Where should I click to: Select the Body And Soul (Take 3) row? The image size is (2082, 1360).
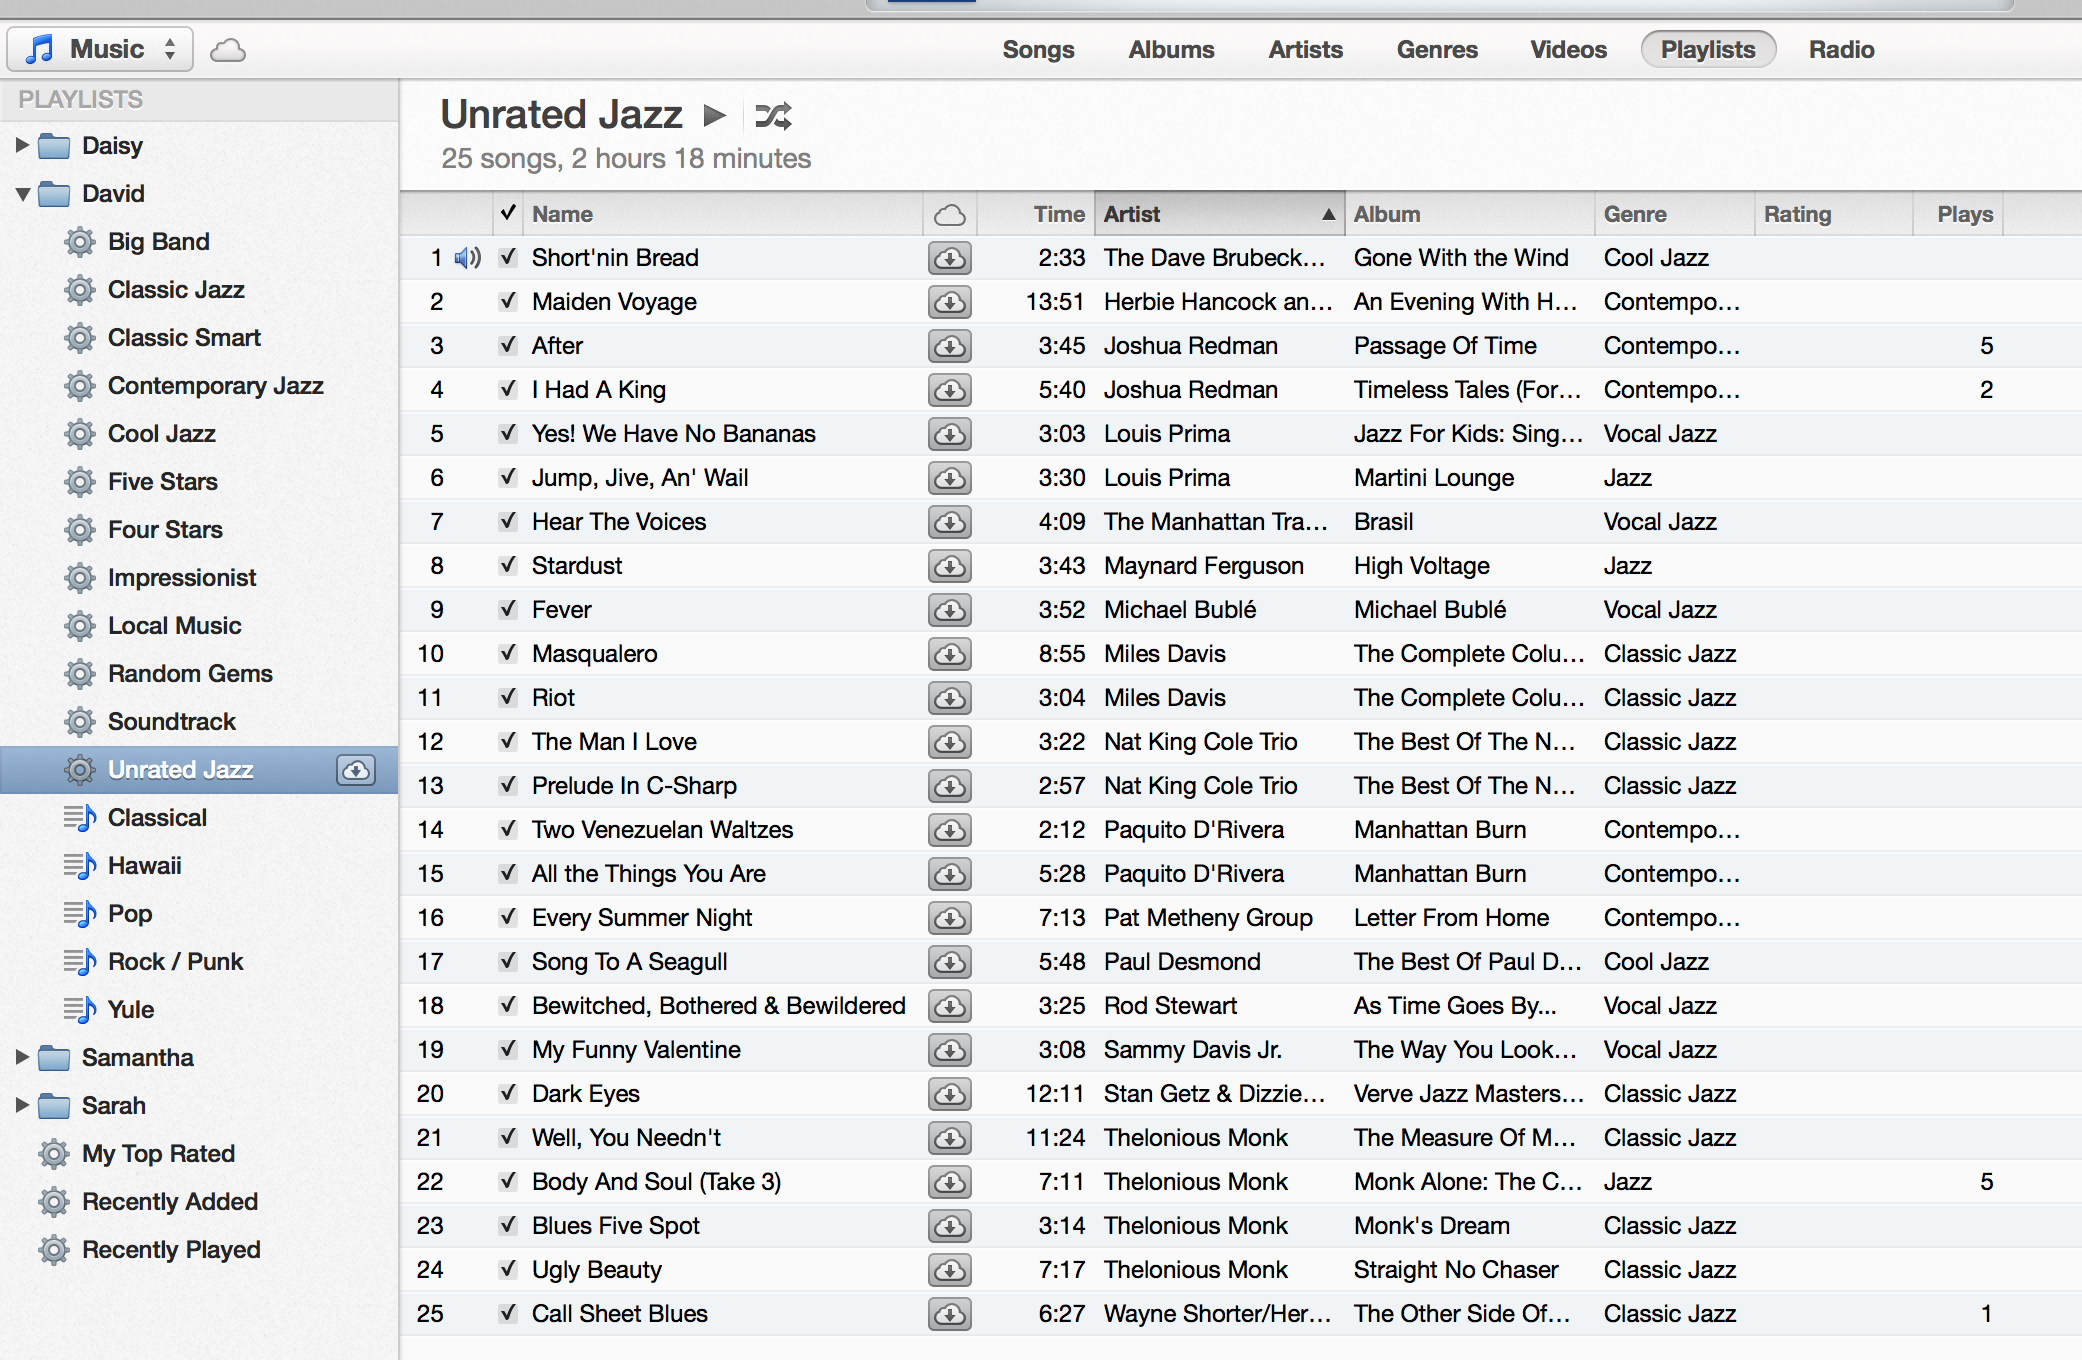pyautogui.click(x=1241, y=1182)
